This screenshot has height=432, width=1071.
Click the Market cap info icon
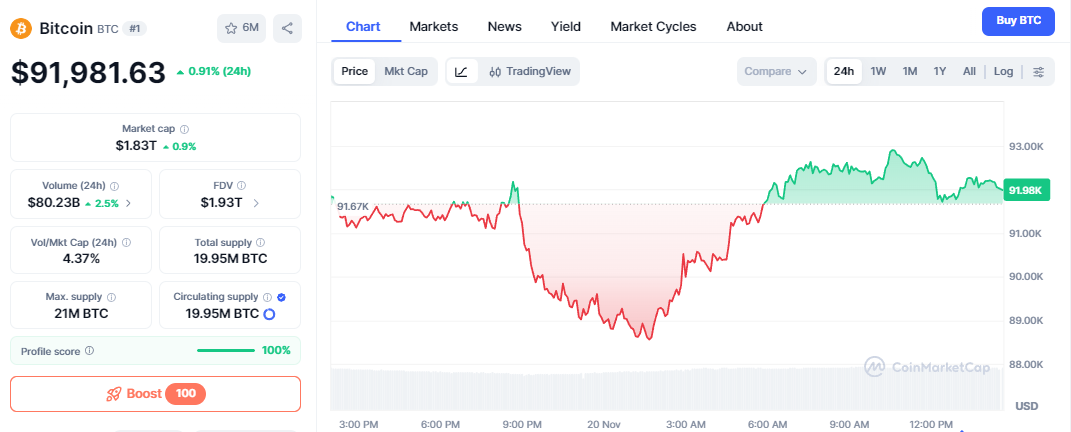[184, 129]
